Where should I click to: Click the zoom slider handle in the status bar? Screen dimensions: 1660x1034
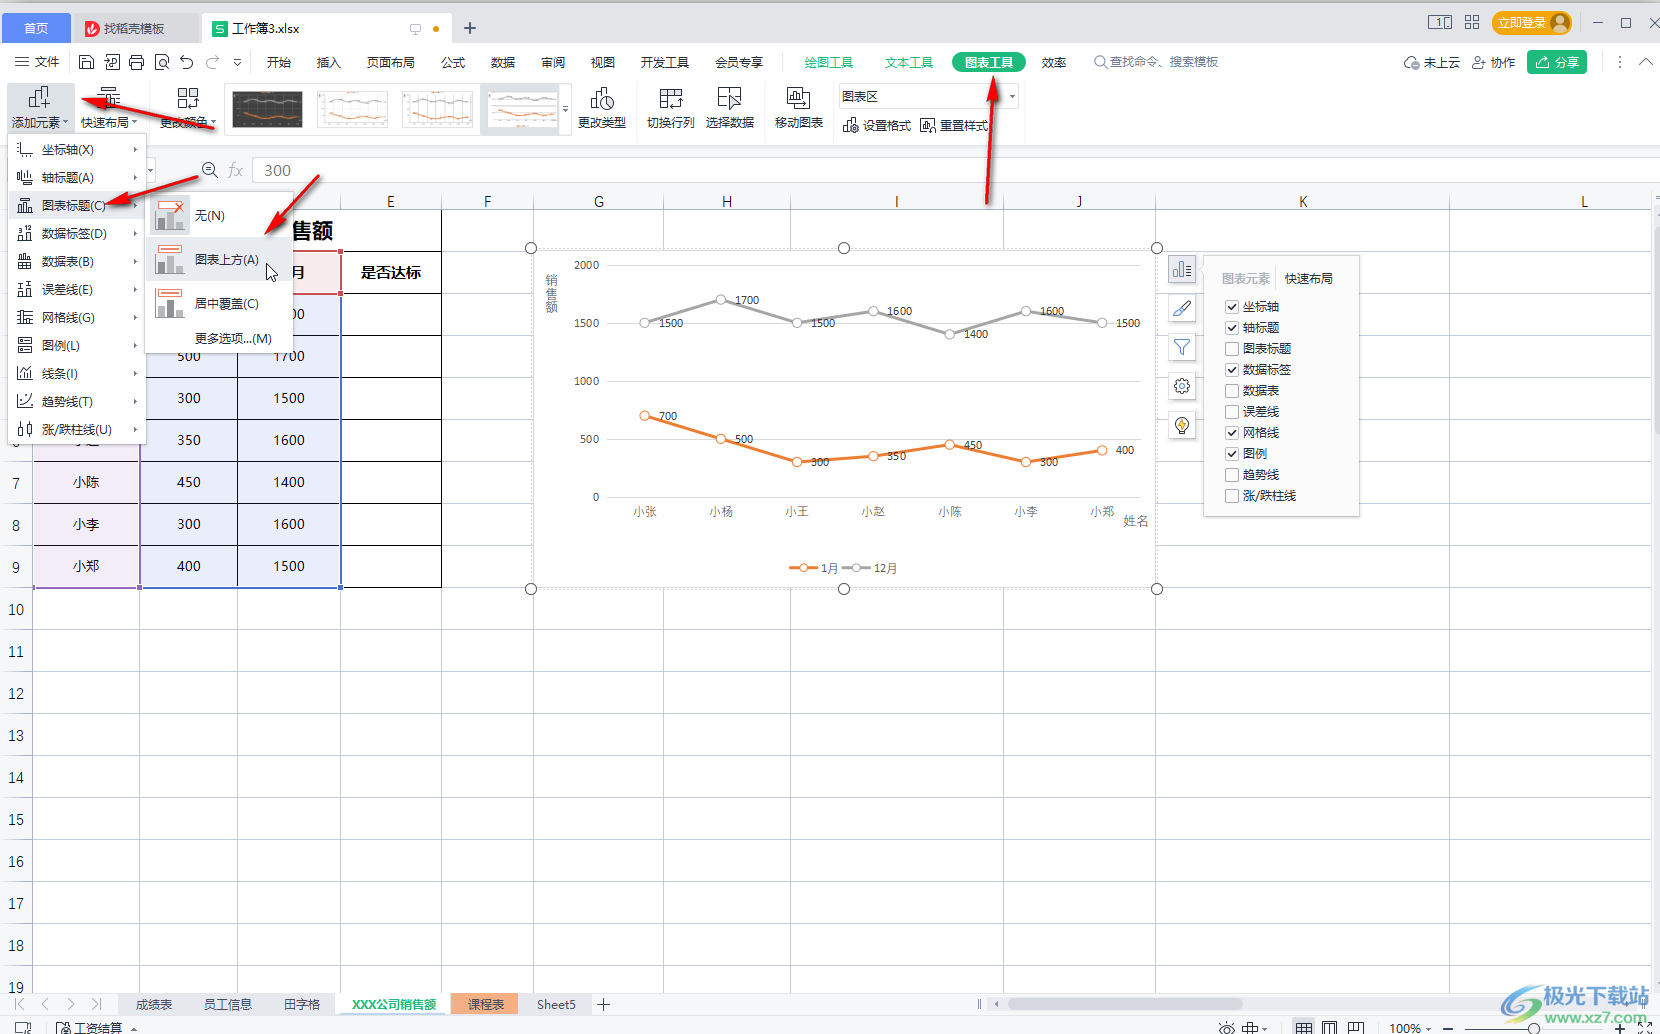[x=1533, y=1028]
